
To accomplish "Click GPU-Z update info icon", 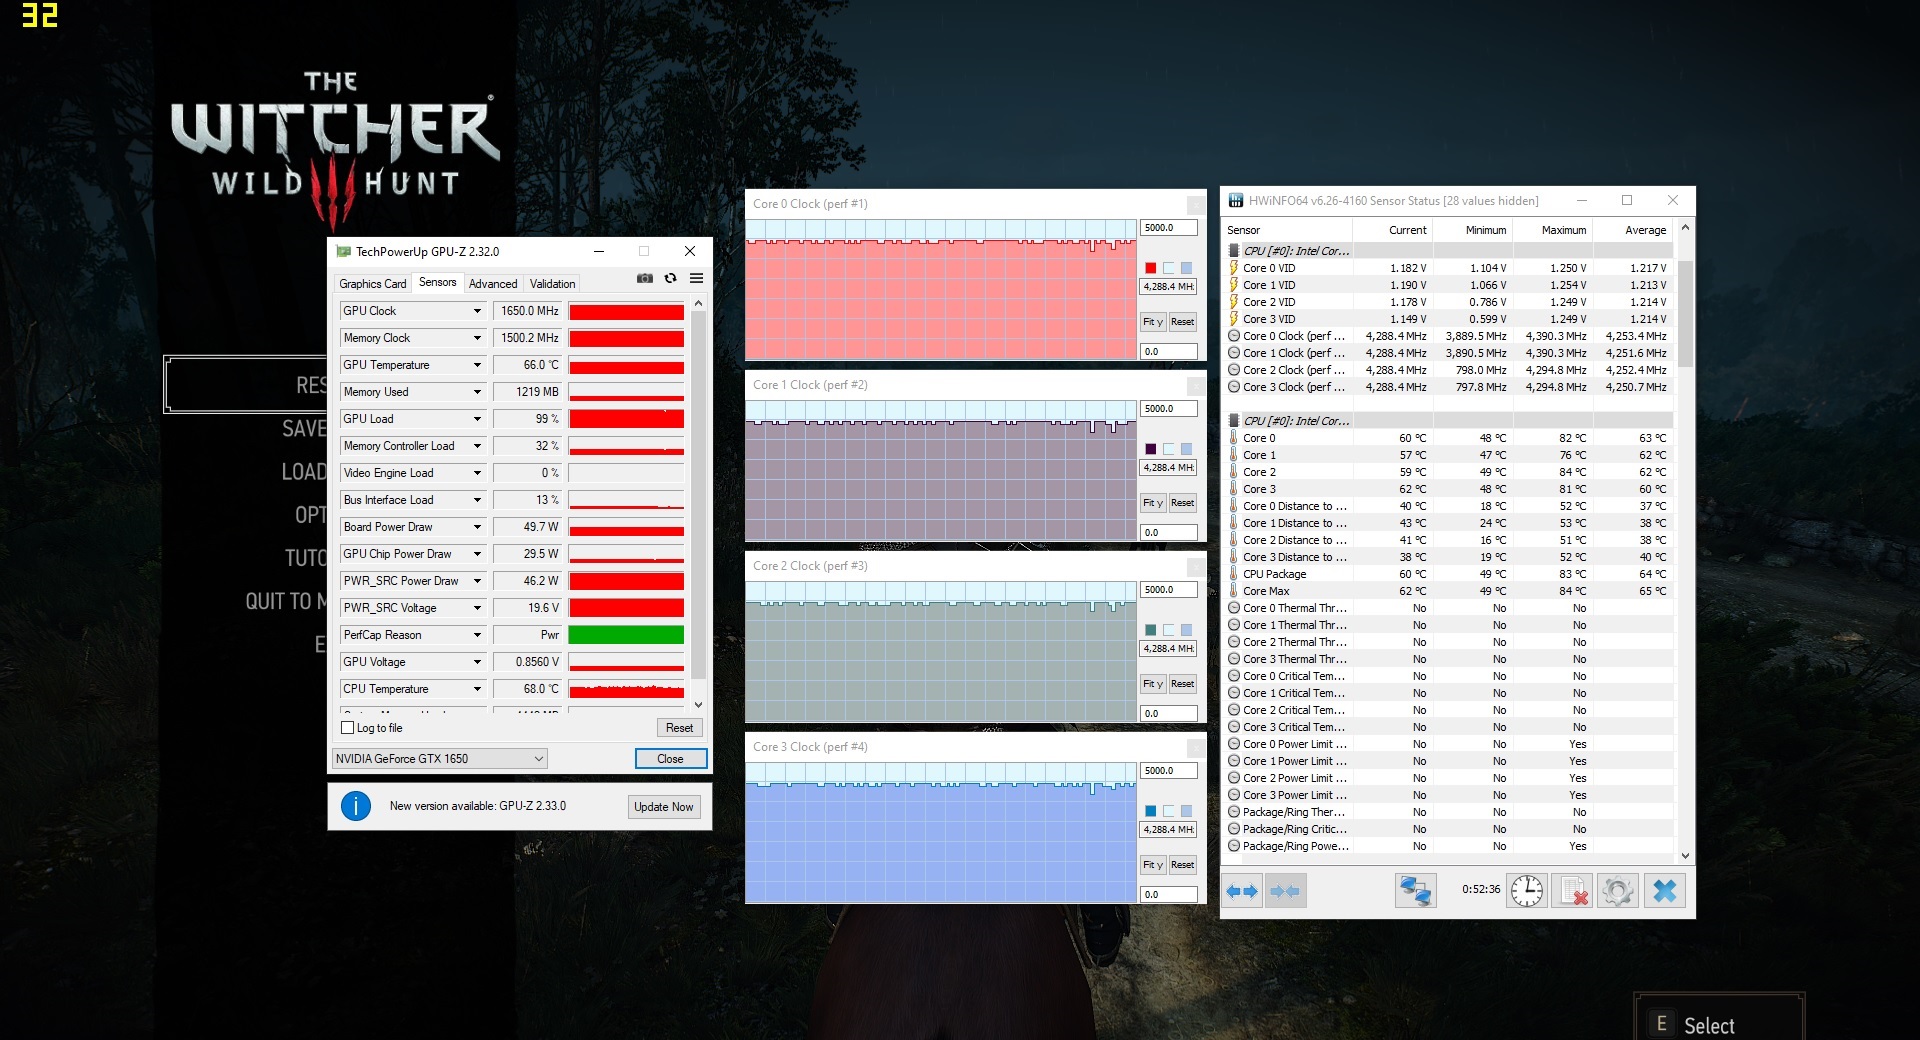I will [356, 806].
